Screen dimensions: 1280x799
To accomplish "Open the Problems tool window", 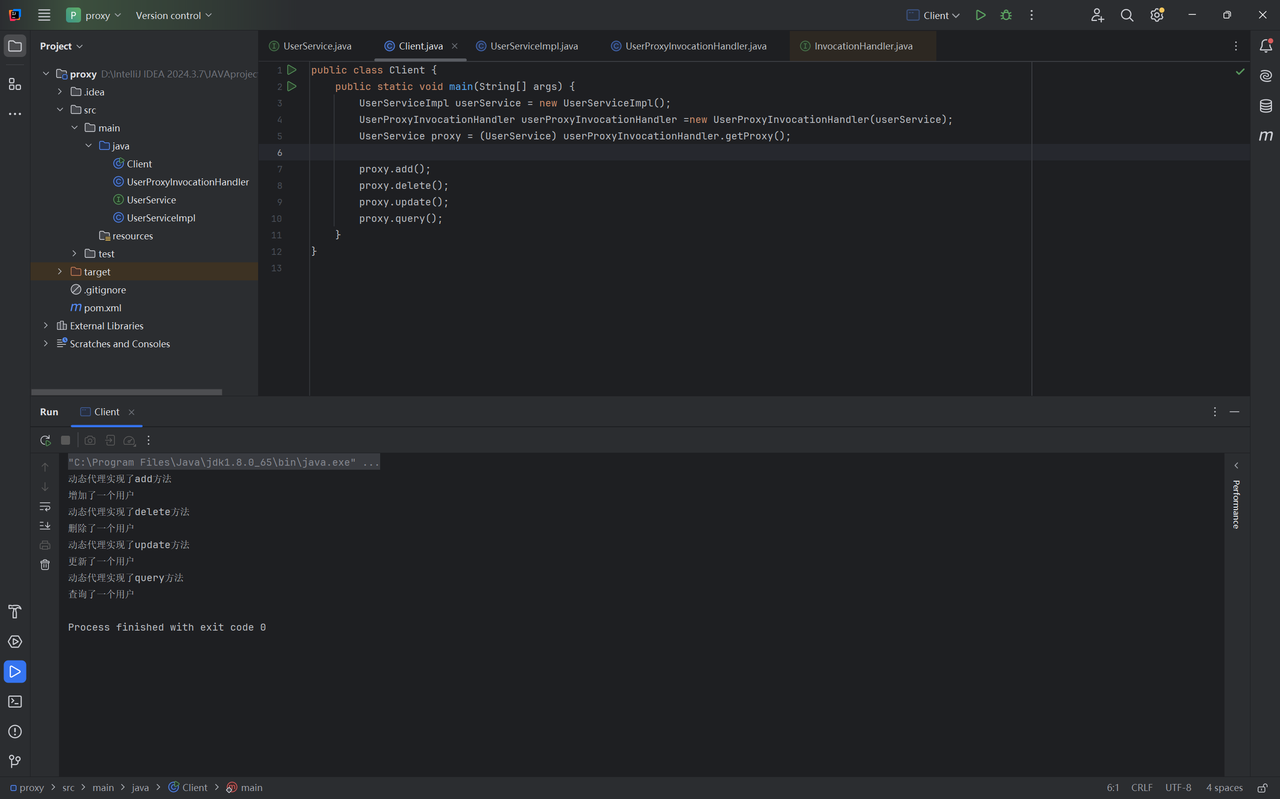I will [x=15, y=732].
